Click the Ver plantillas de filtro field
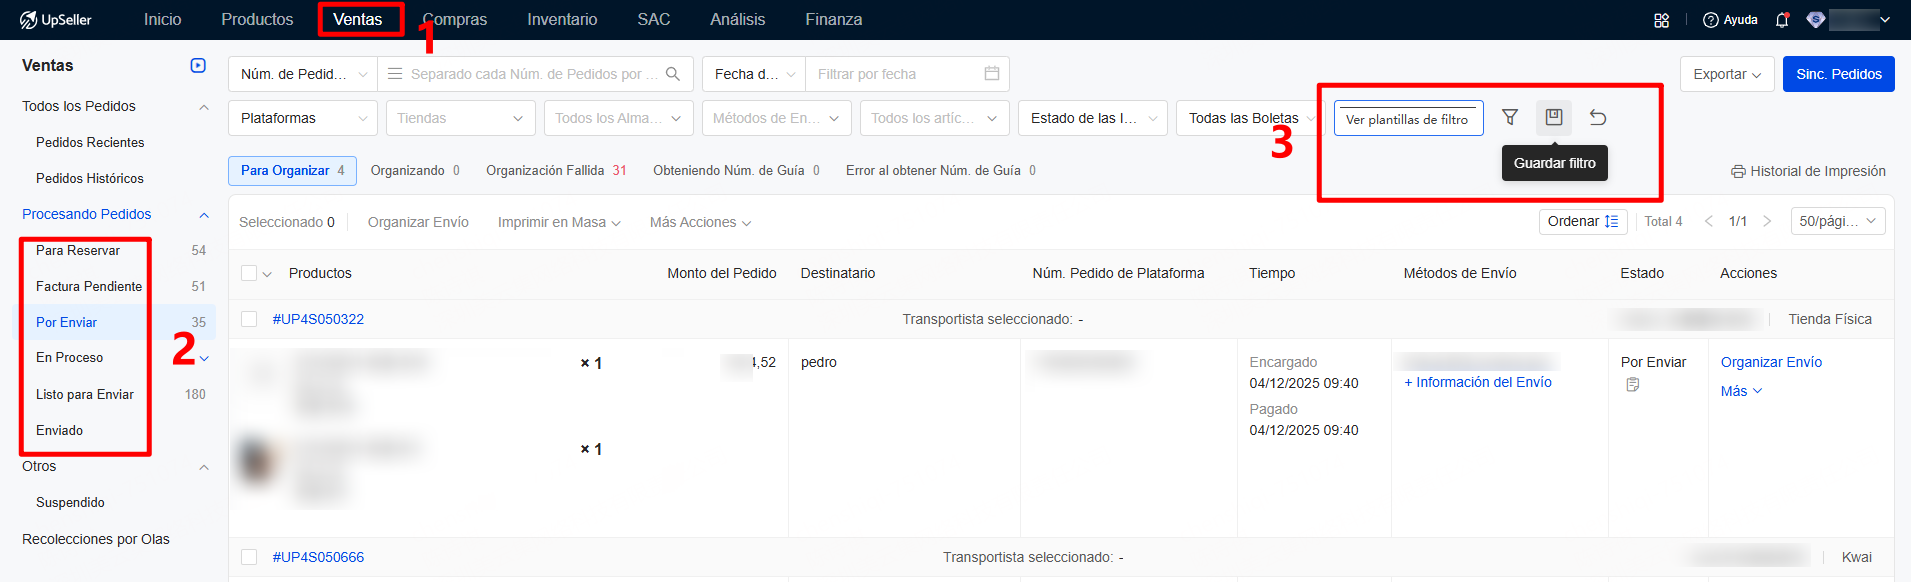 (1408, 119)
